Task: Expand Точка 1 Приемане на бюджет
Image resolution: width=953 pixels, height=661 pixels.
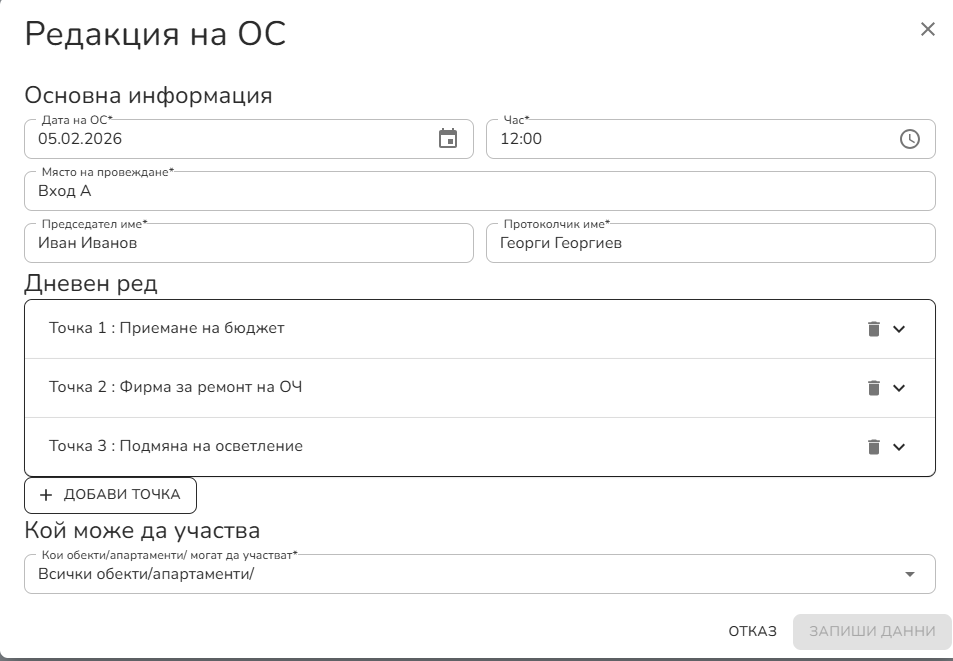Action: tap(899, 329)
